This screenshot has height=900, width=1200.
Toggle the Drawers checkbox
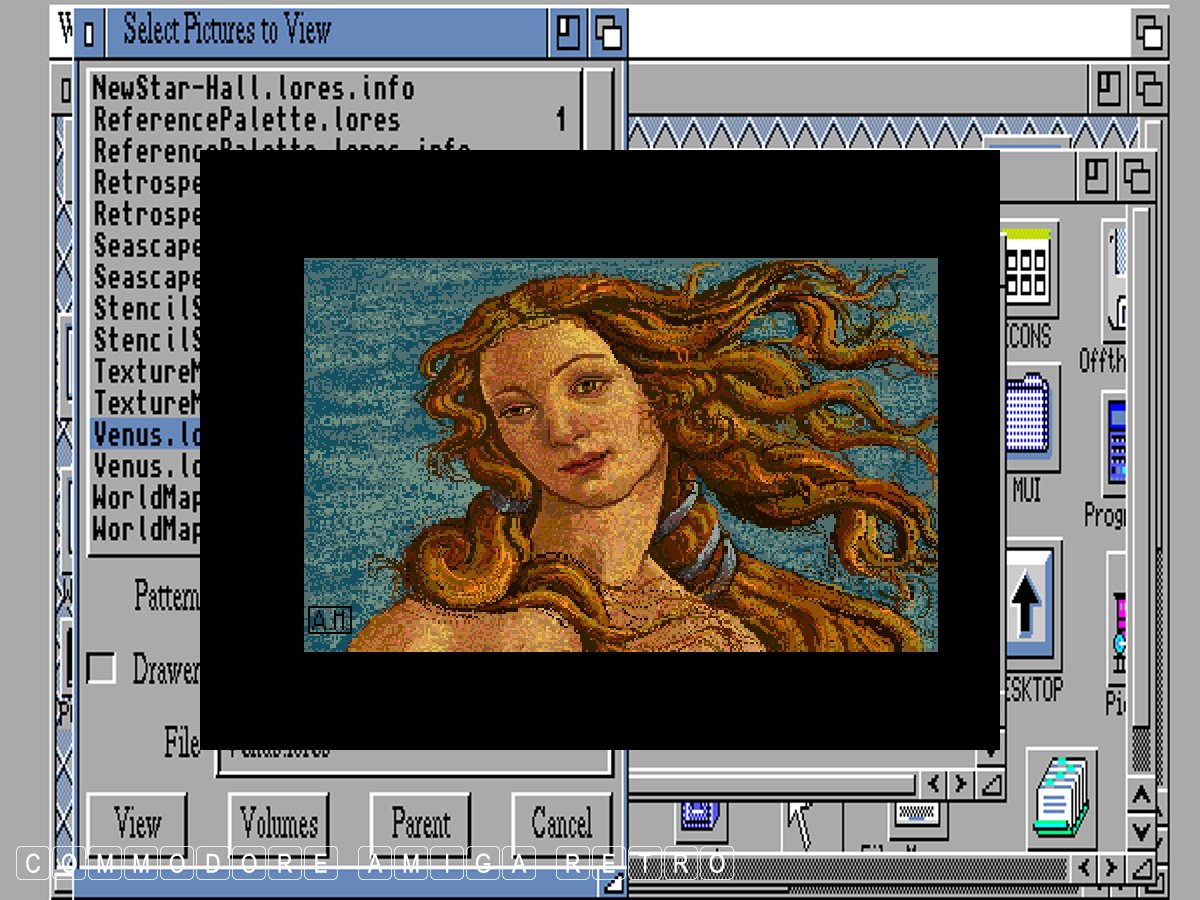click(101, 667)
